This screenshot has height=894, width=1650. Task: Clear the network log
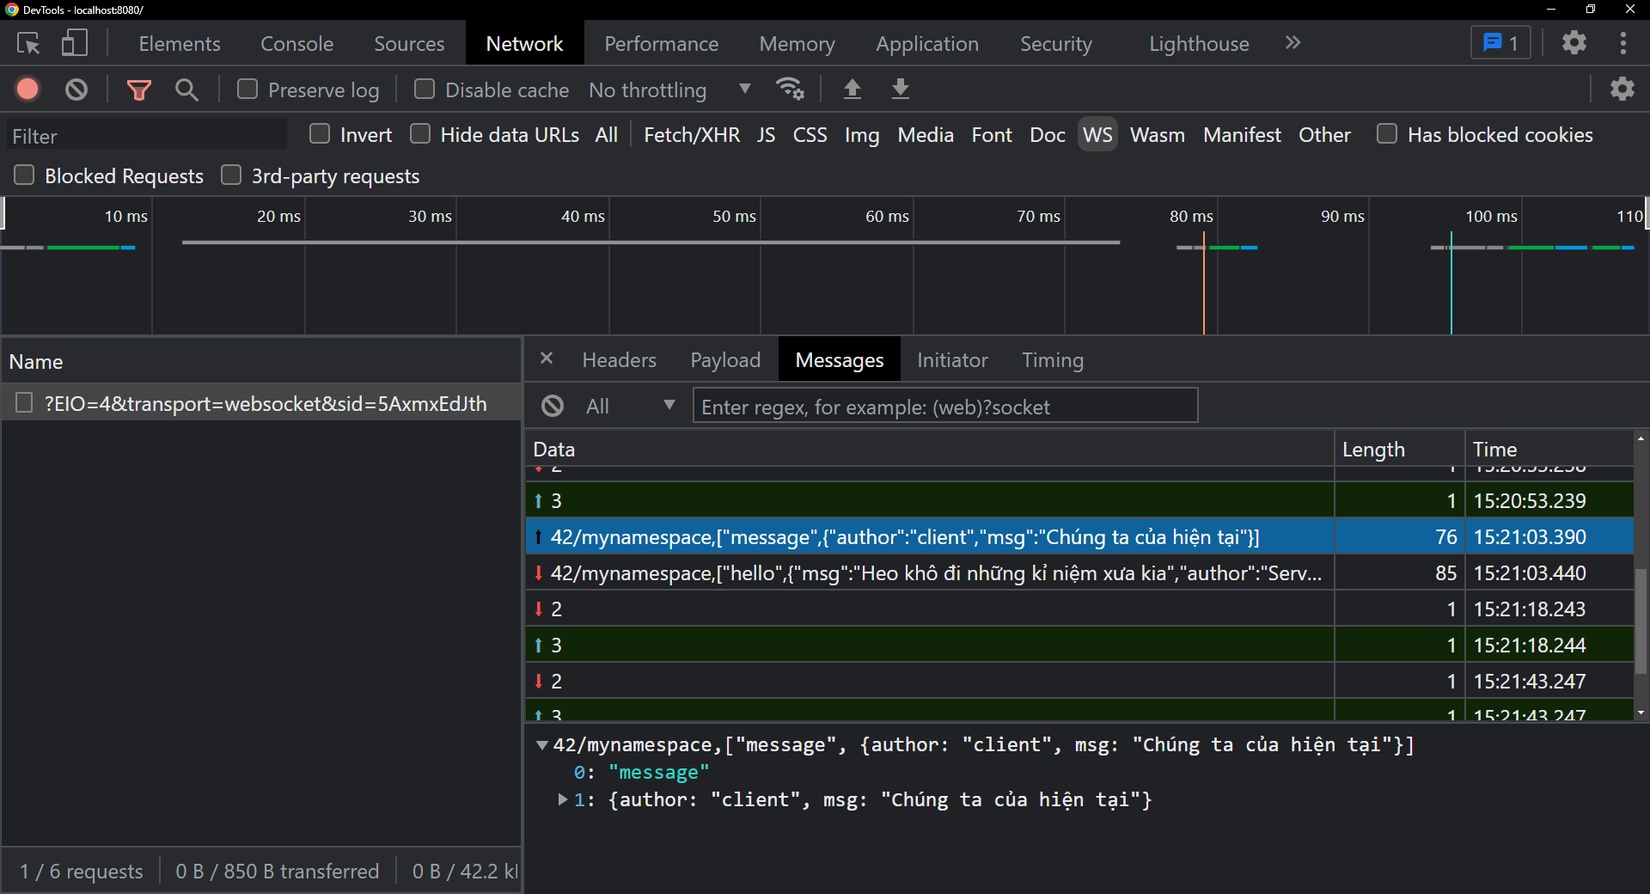(x=76, y=89)
